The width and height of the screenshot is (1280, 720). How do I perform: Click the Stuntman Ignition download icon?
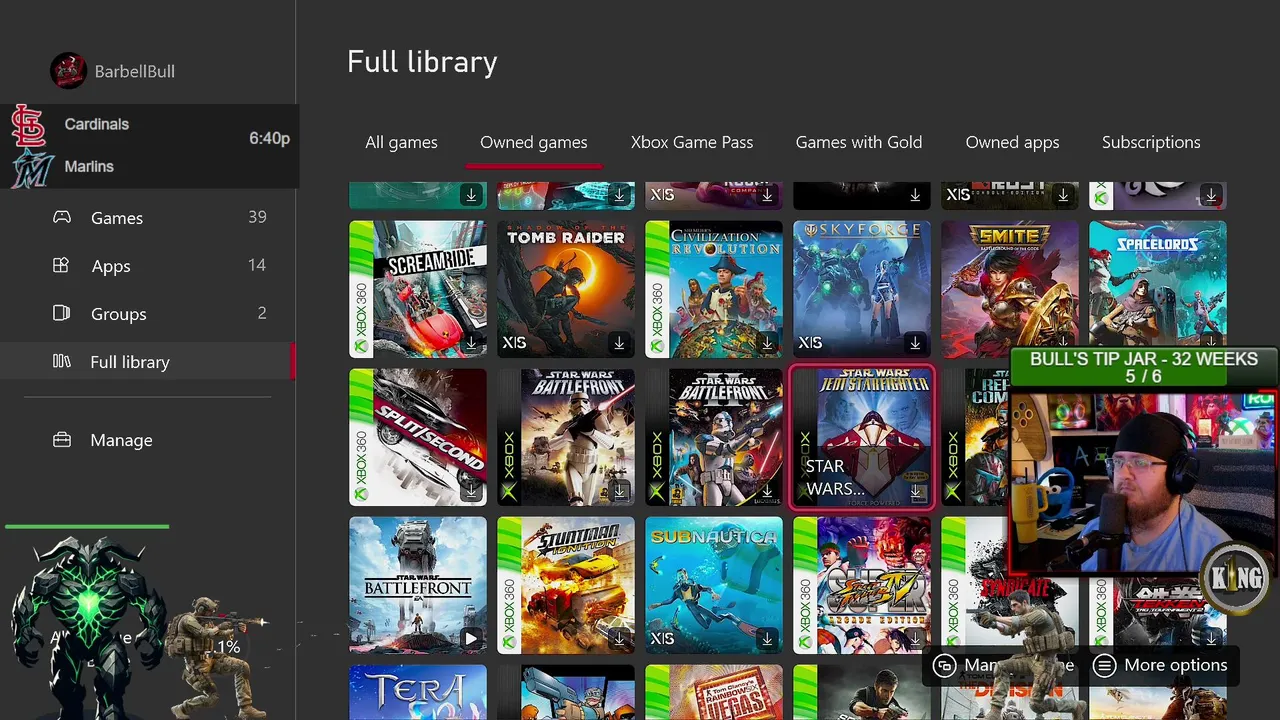pyautogui.click(x=619, y=639)
